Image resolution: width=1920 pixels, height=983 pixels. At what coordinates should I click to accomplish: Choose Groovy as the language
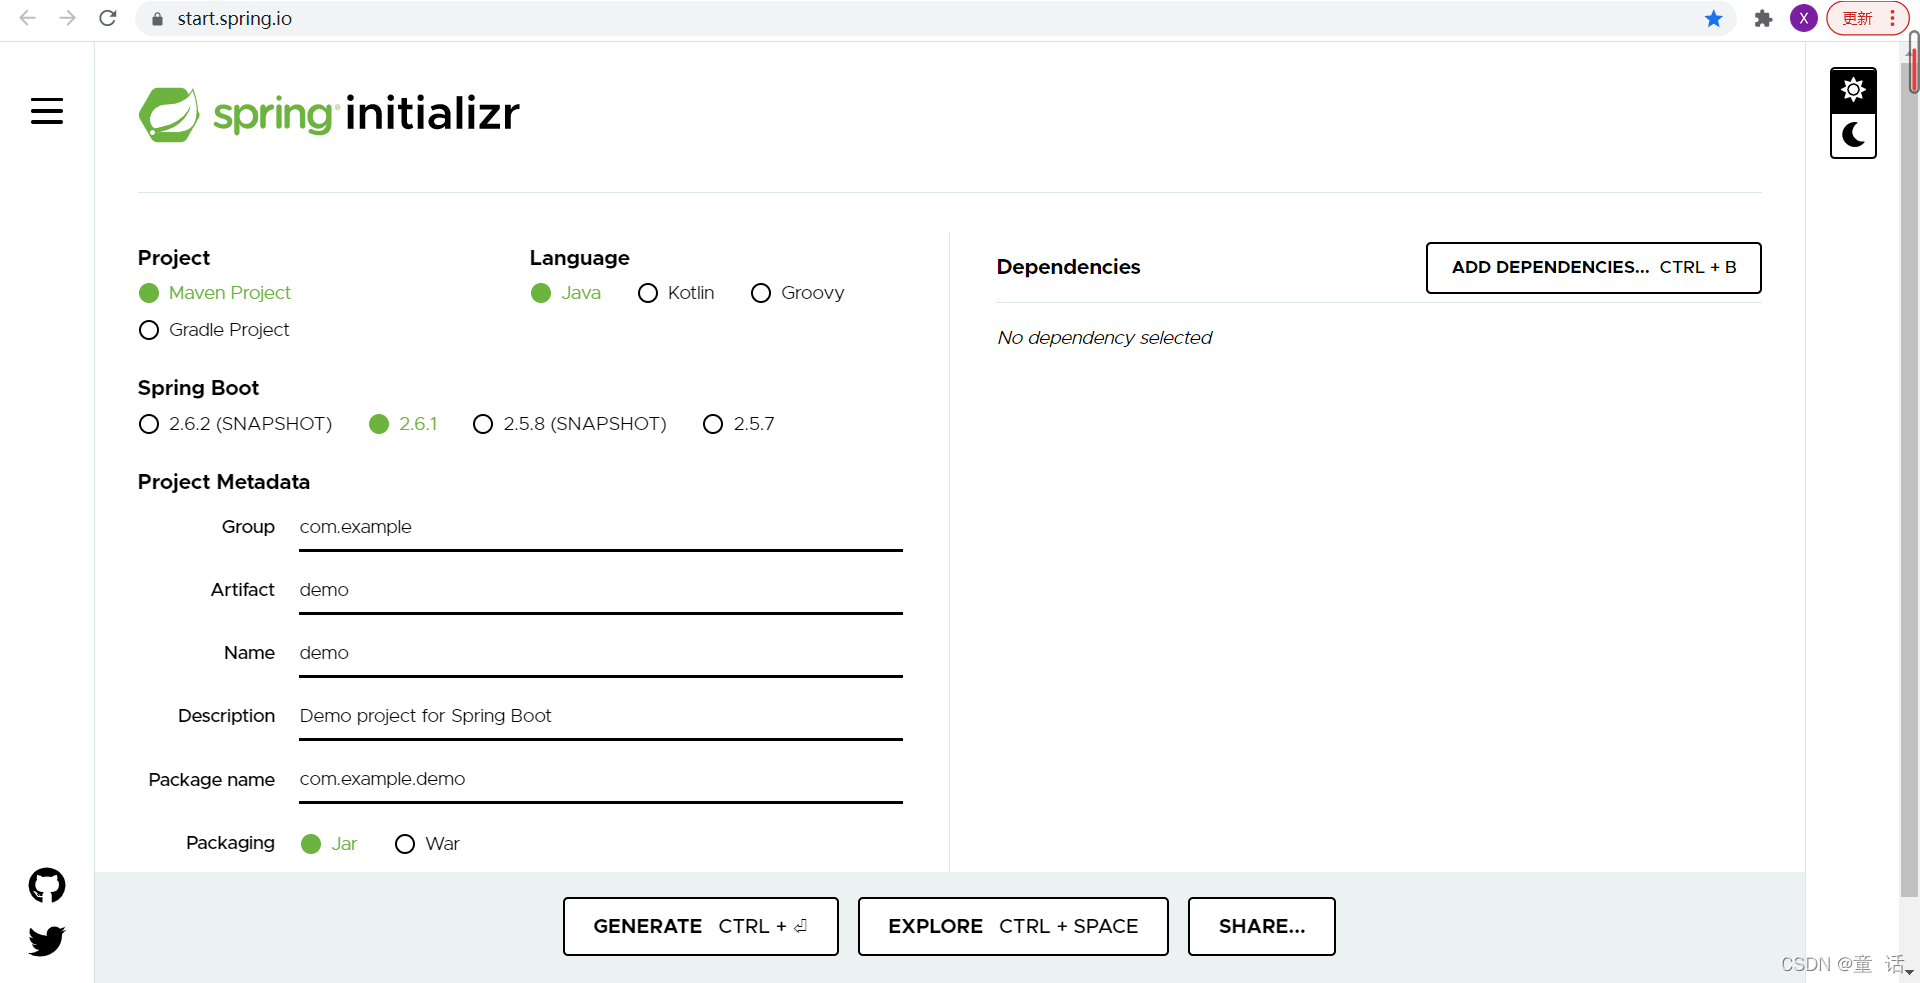click(x=798, y=293)
